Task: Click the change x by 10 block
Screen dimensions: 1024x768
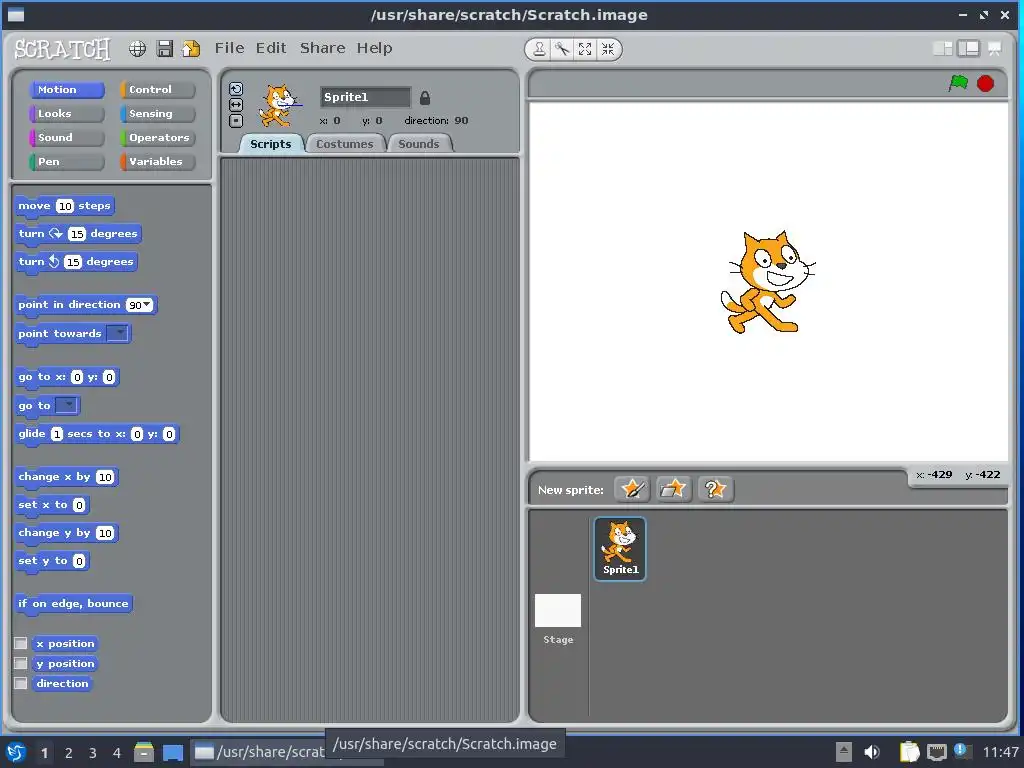Action: click(67, 477)
